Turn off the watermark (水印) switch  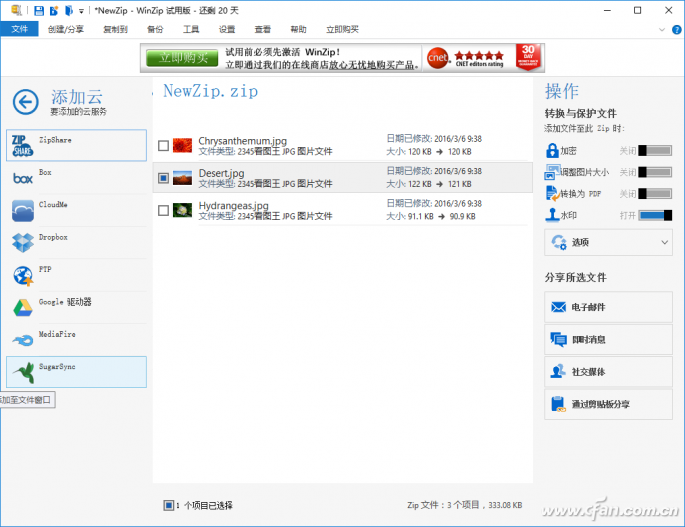(655, 215)
